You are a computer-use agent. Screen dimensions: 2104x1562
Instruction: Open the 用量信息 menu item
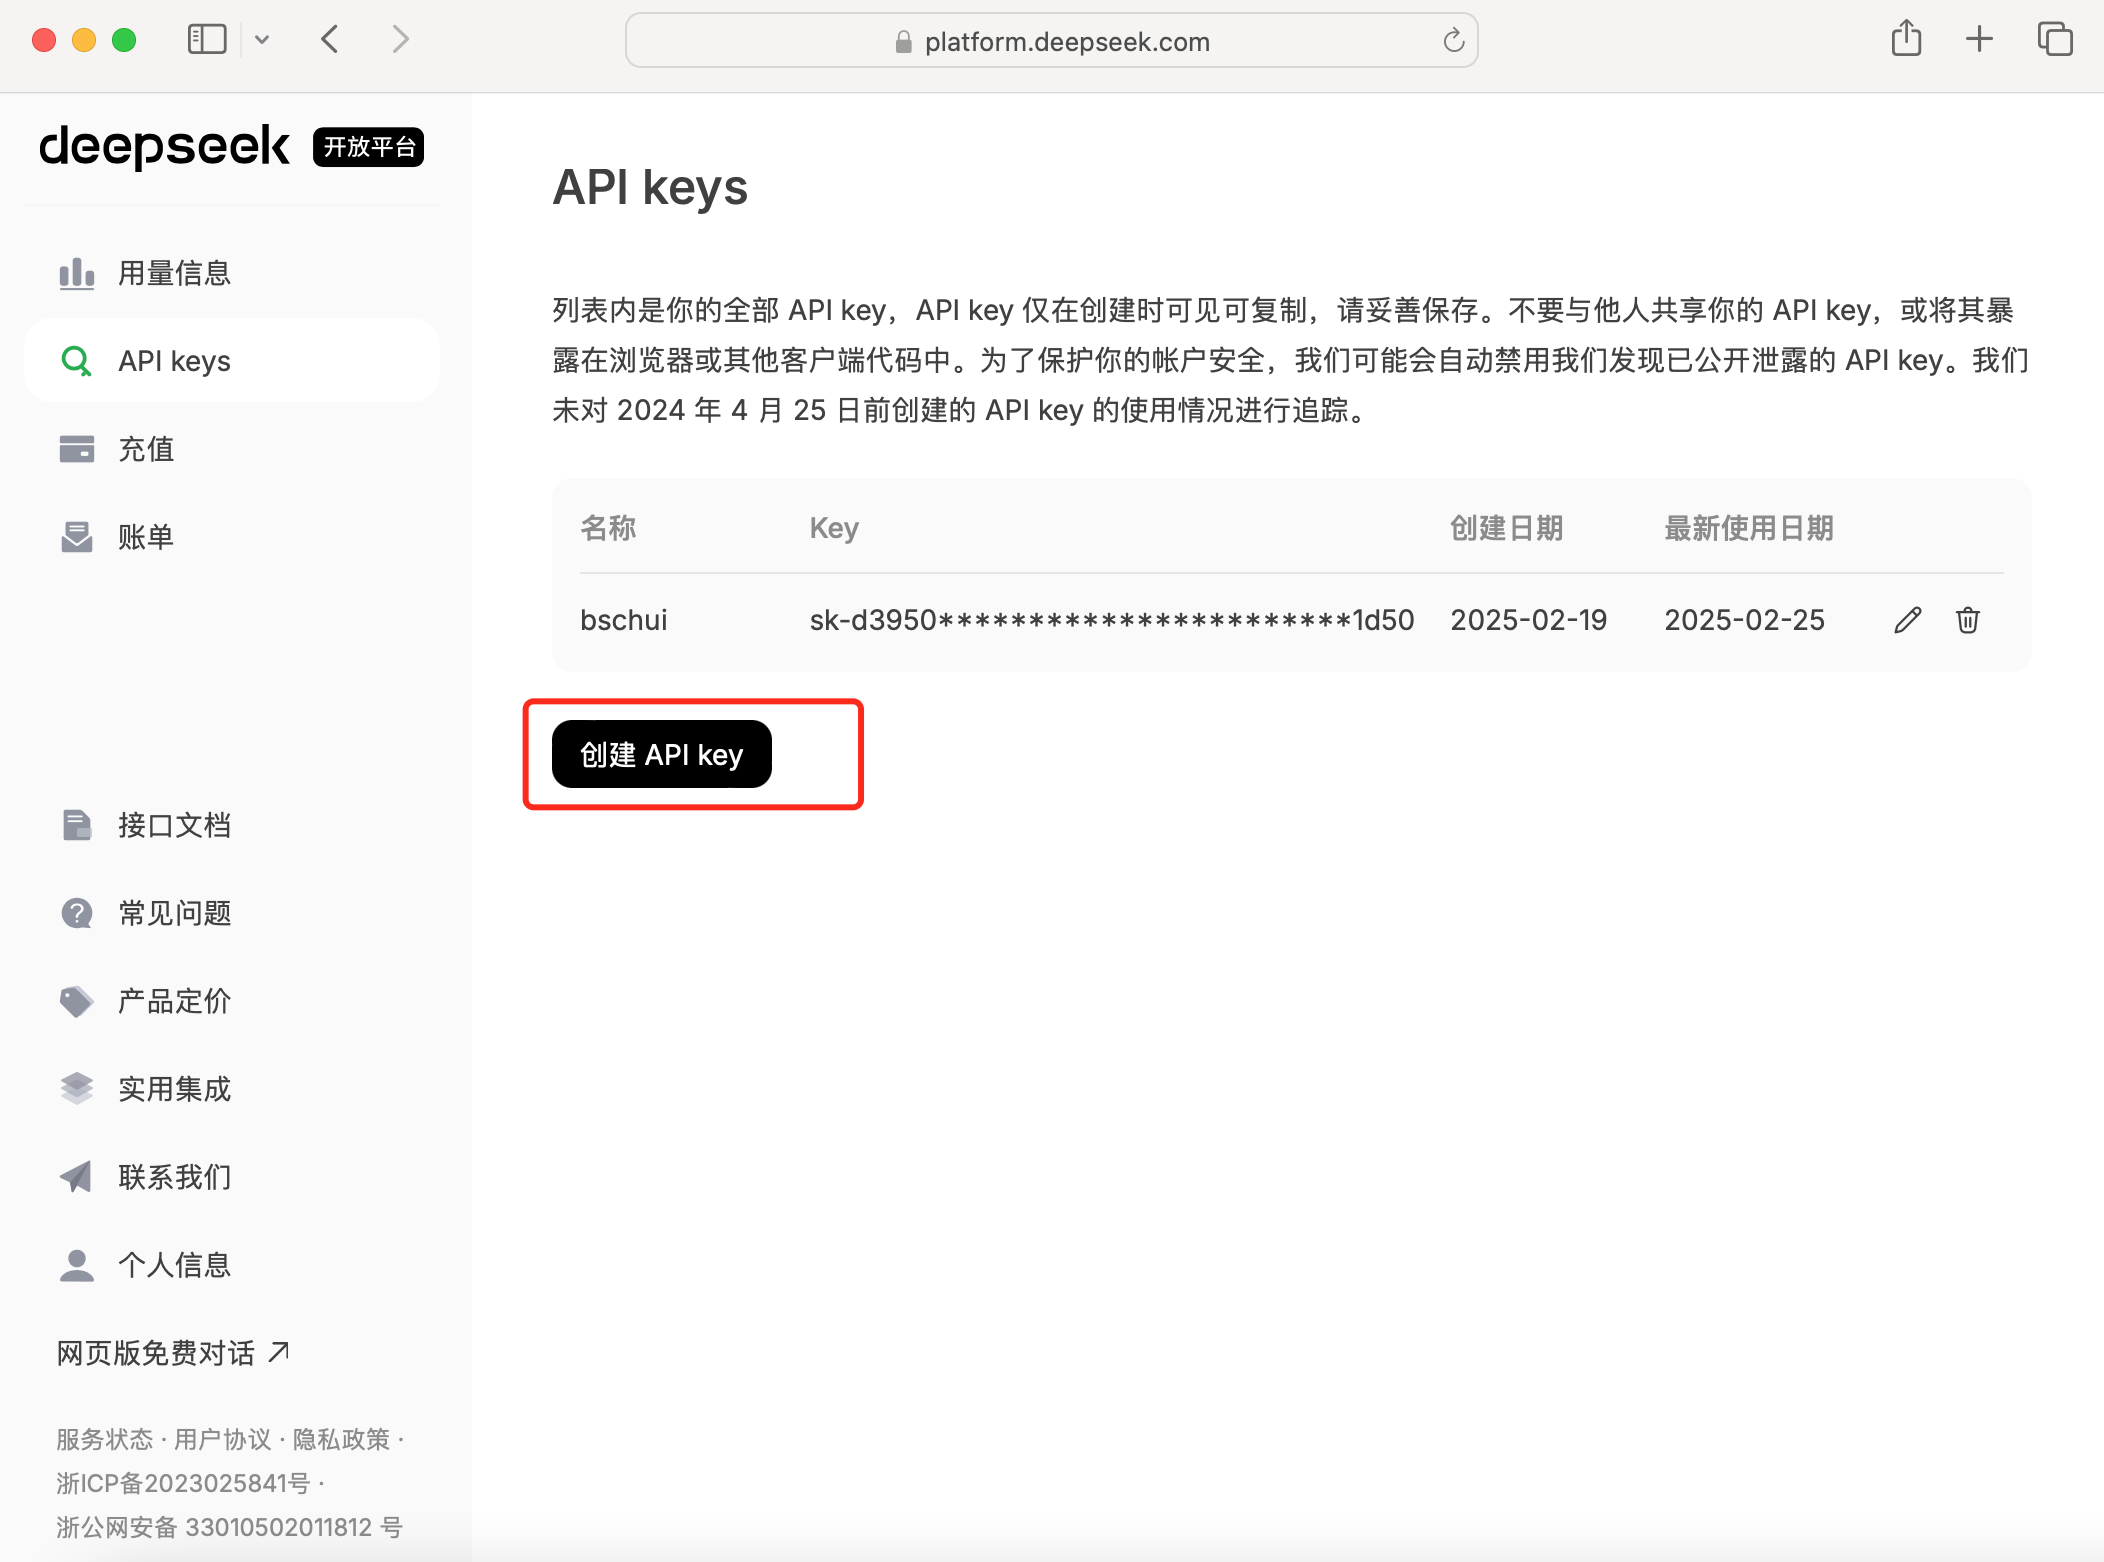tap(232, 273)
